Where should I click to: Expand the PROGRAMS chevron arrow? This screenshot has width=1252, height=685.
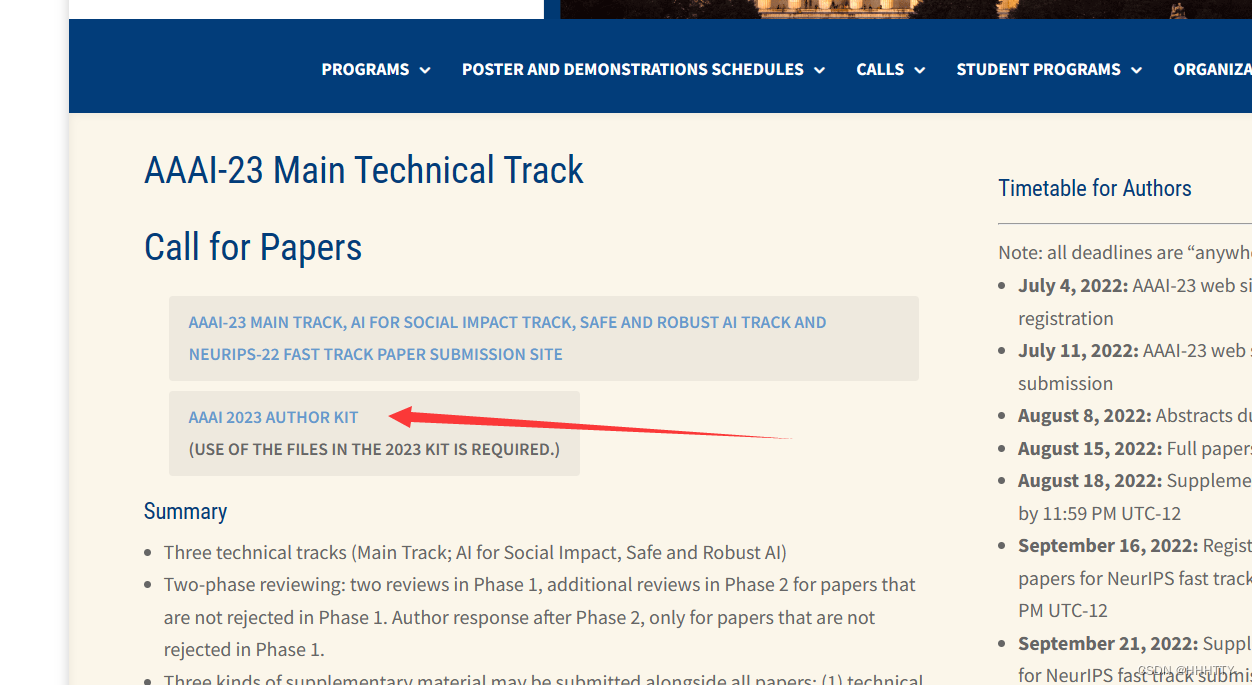[425, 70]
